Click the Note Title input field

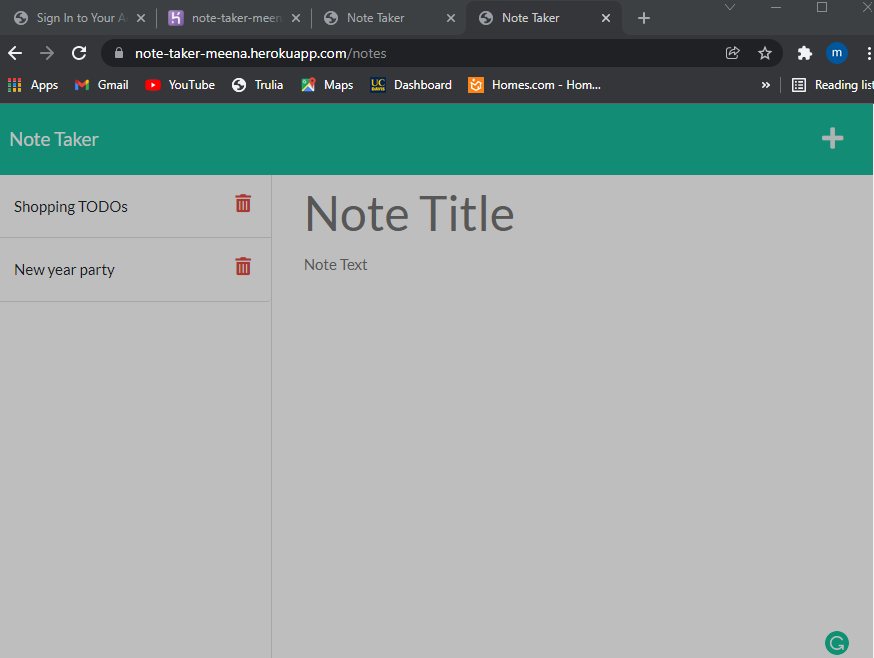coord(410,213)
